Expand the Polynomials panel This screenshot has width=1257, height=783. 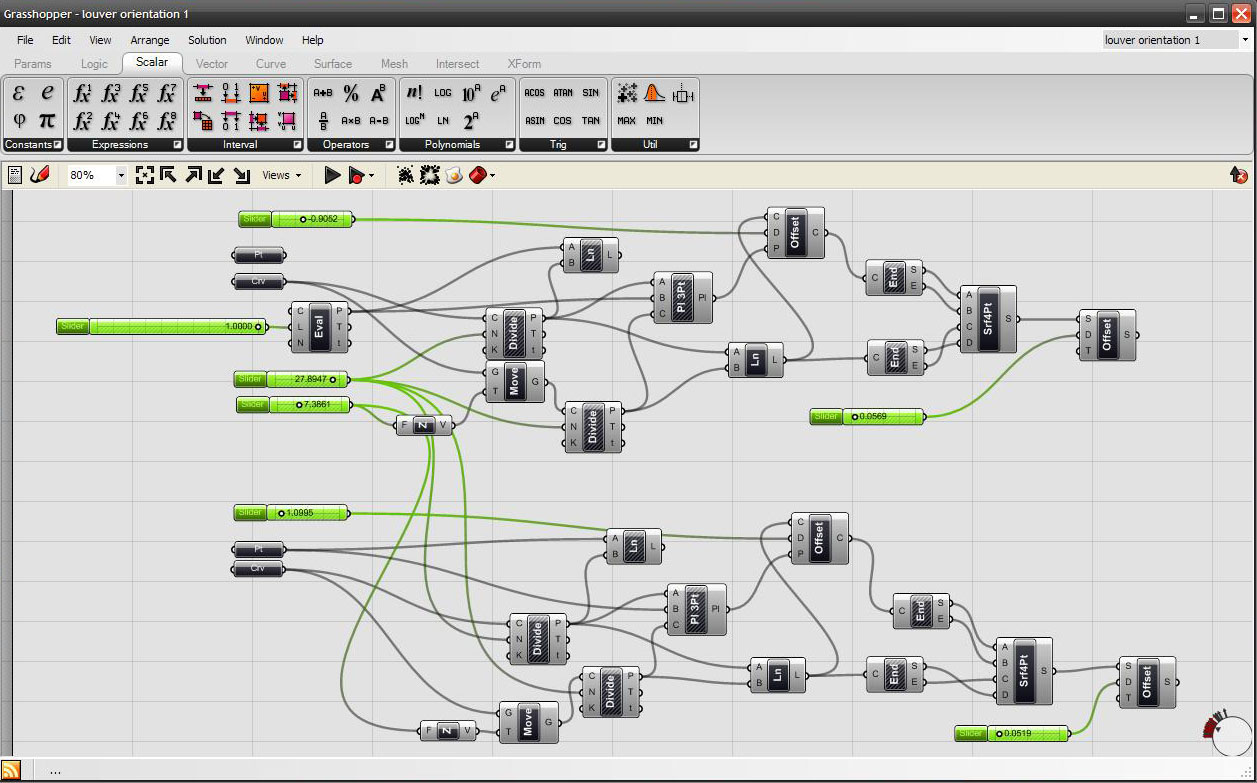pyautogui.click(x=509, y=145)
